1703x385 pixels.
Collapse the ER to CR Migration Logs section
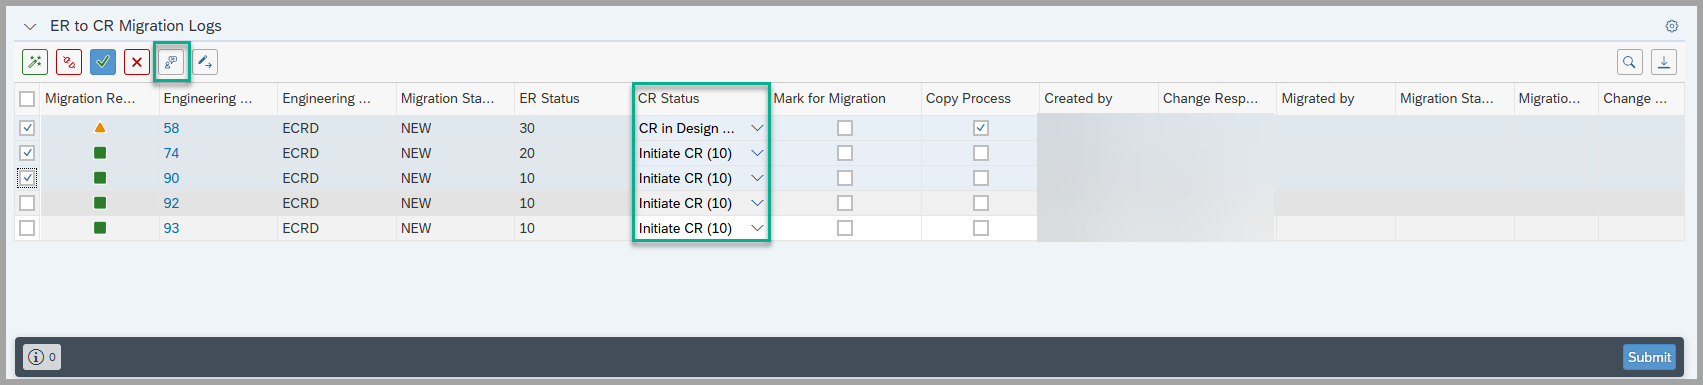tap(30, 26)
